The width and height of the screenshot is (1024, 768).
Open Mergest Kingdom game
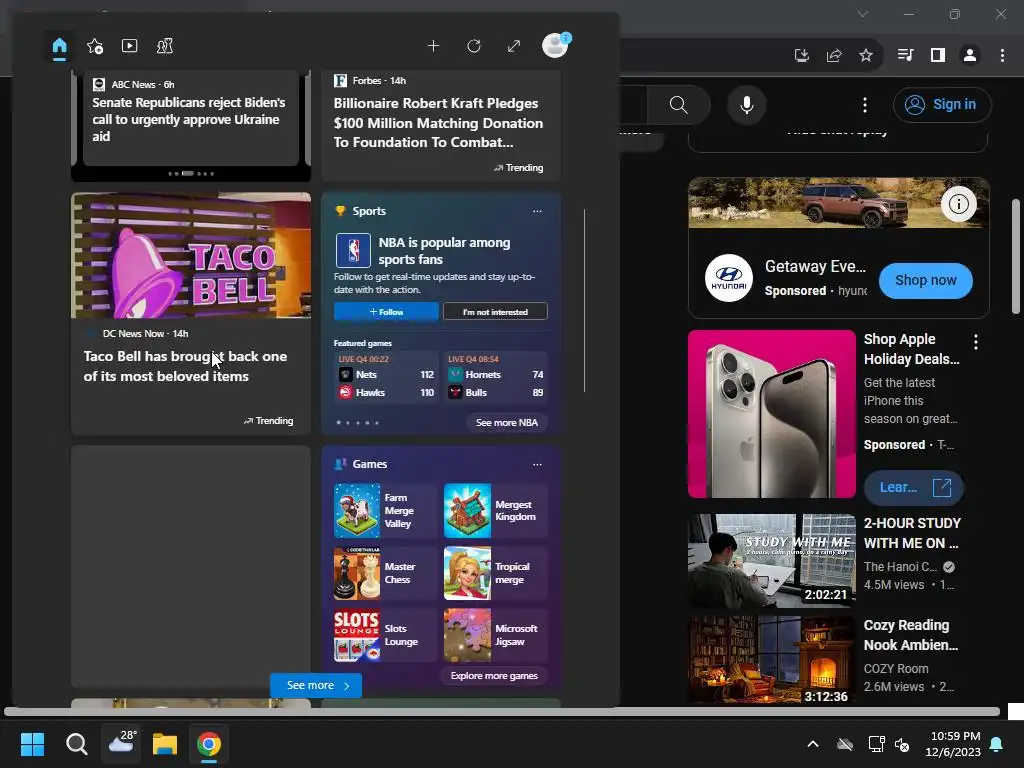495,511
